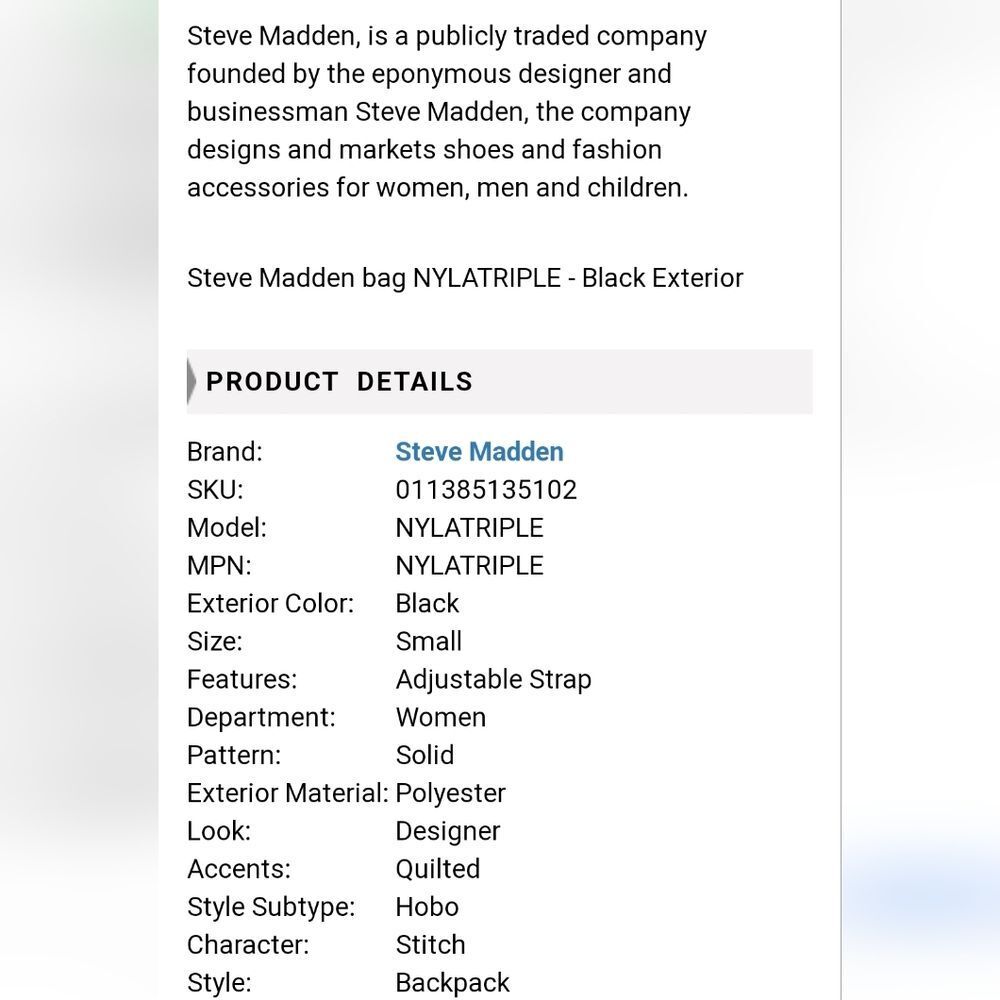The width and height of the screenshot is (1000, 1000).
Task: Click the Pattern value Solid
Action: point(425,755)
